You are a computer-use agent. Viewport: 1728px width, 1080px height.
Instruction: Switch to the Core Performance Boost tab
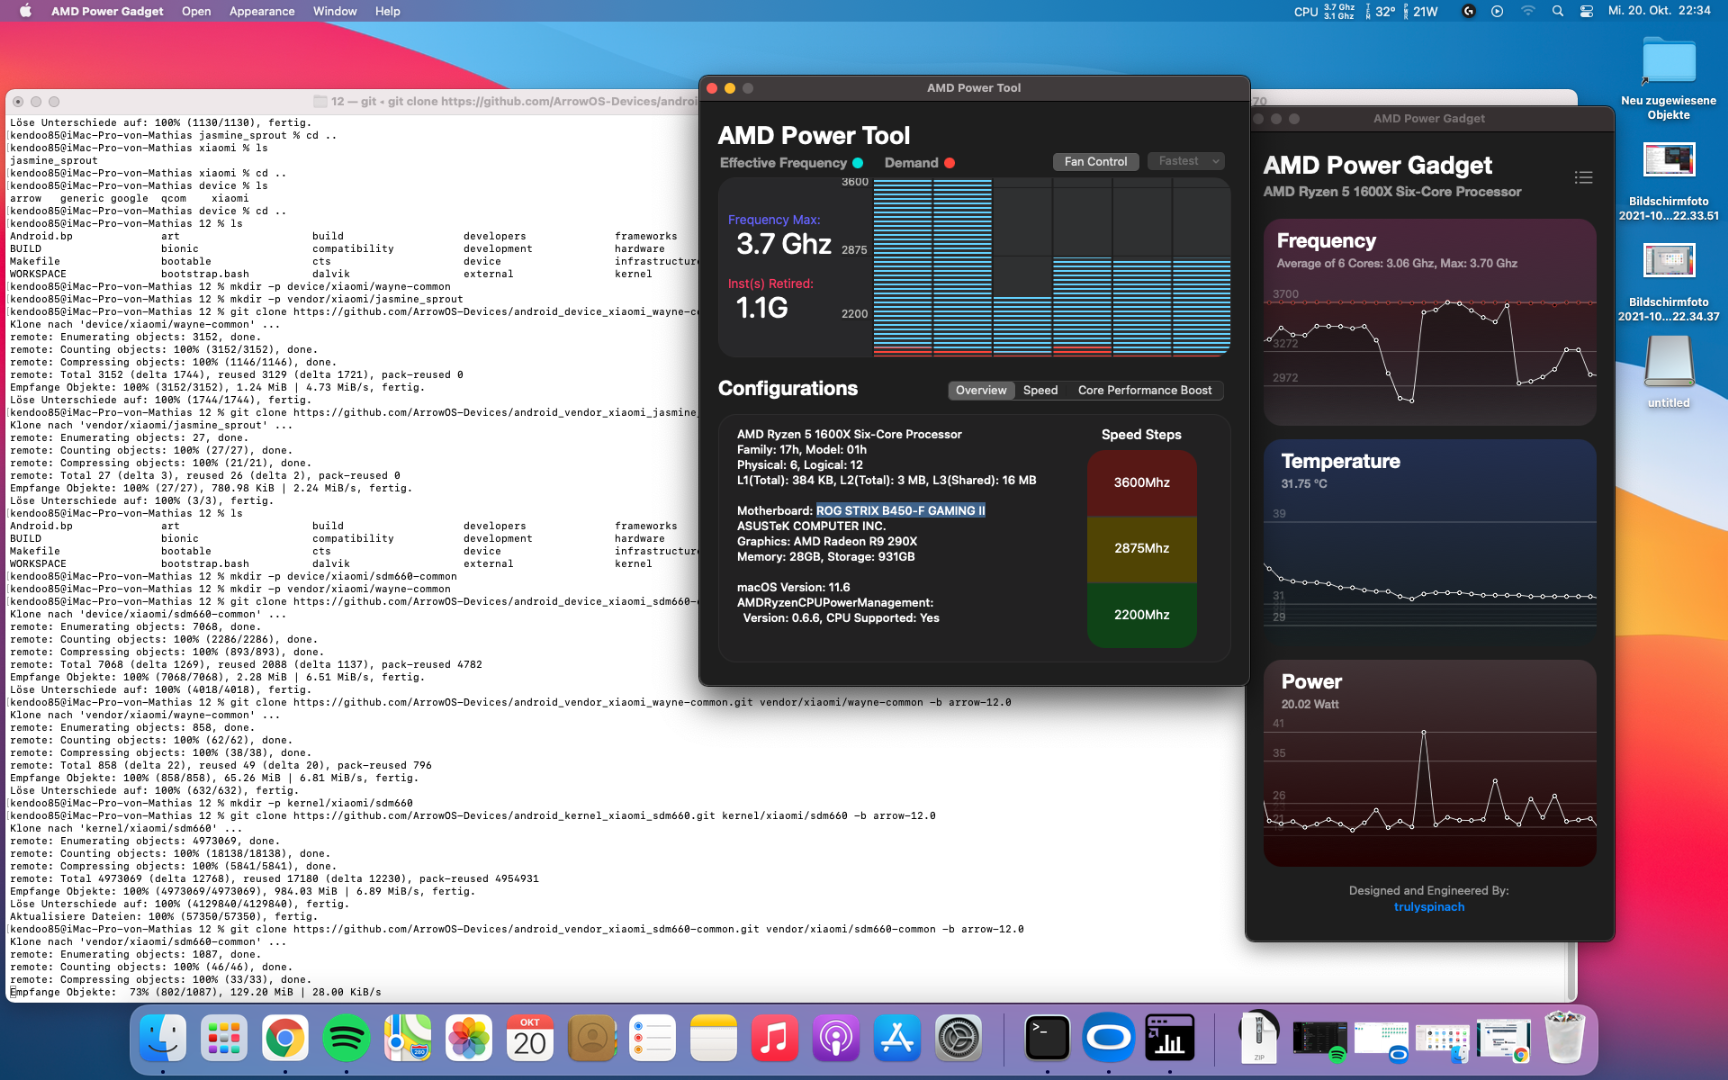tap(1145, 390)
